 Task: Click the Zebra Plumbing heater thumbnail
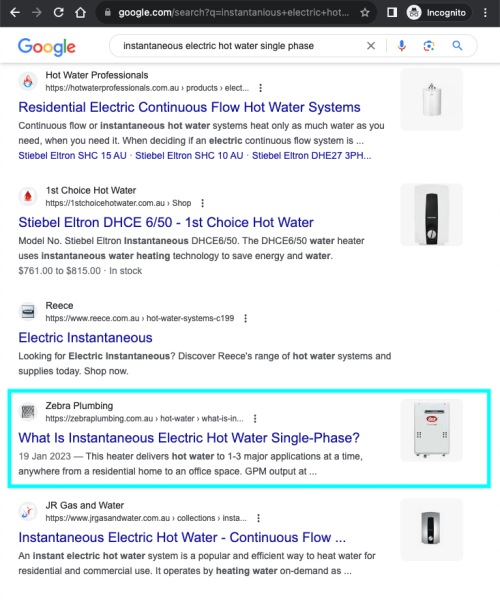pos(432,430)
